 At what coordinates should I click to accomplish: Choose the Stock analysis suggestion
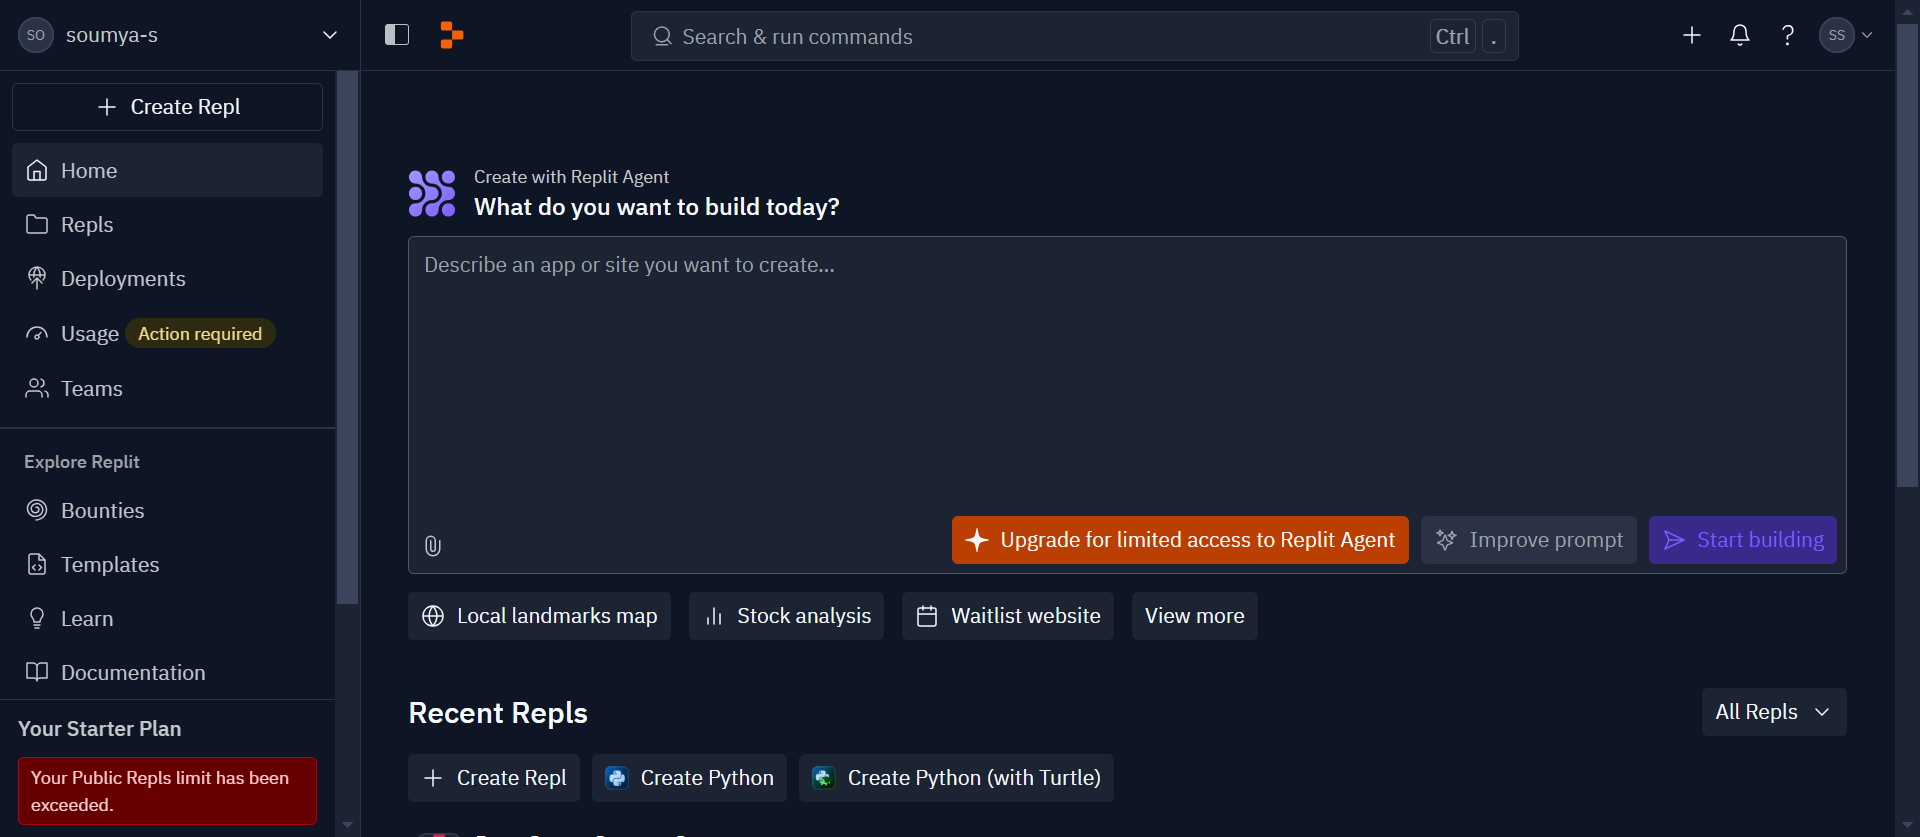(x=787, y=616)
